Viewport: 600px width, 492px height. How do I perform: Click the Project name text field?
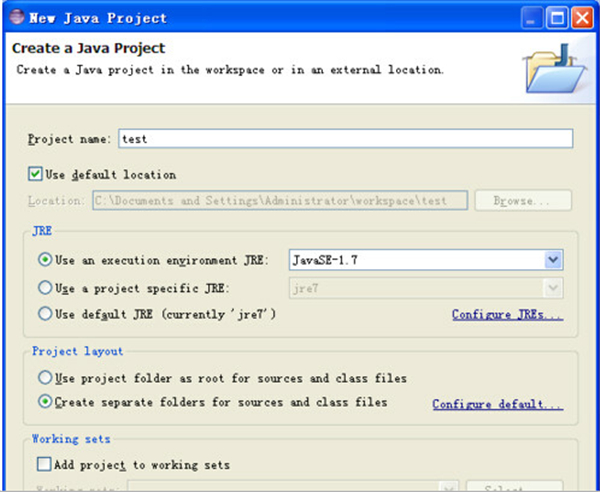(x=345, y=139)
